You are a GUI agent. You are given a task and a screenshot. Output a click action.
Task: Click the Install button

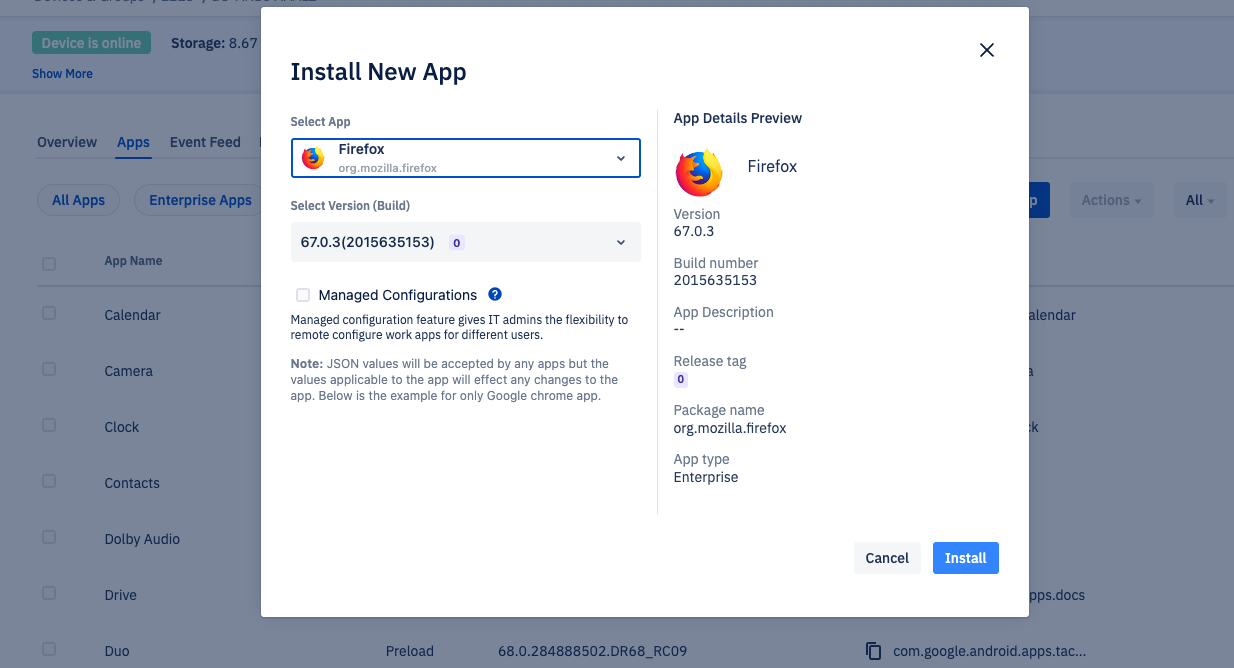966,558
